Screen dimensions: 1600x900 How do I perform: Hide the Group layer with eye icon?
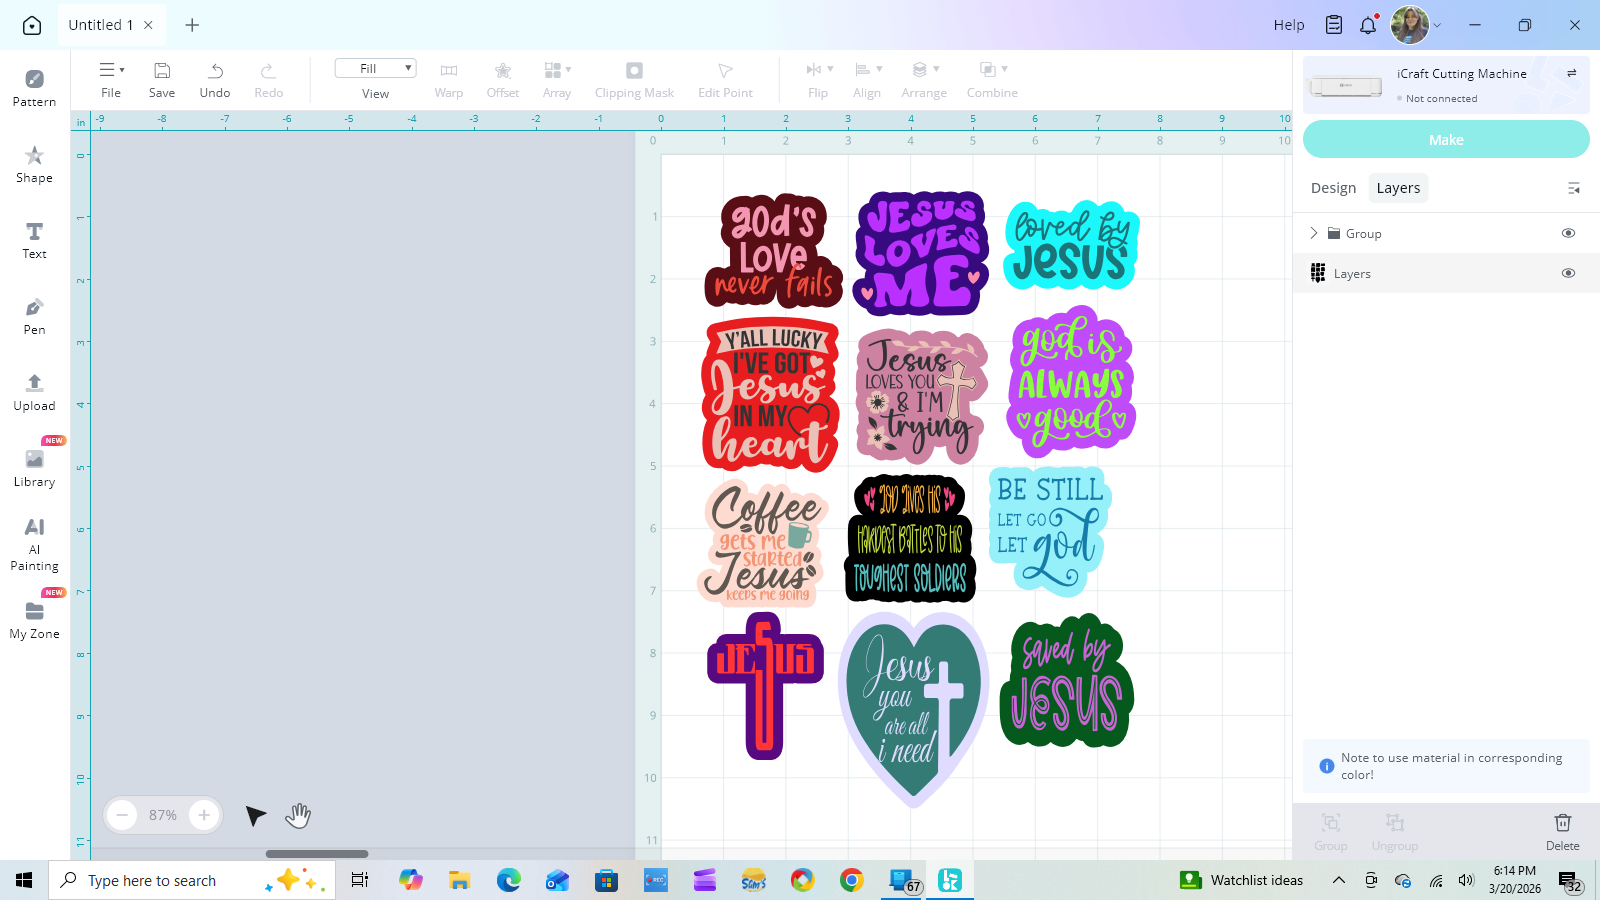[x=1568, y=233]
